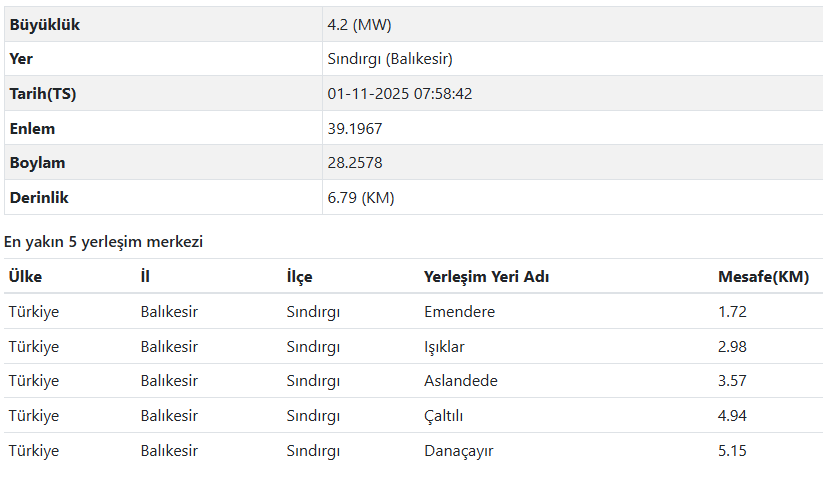Image resolution: width=823 pixels, height=483 pixels.
Task: Click the 'En yakın 5 yerleşim merkezi' heading
Action: click(x=104, y=242)
